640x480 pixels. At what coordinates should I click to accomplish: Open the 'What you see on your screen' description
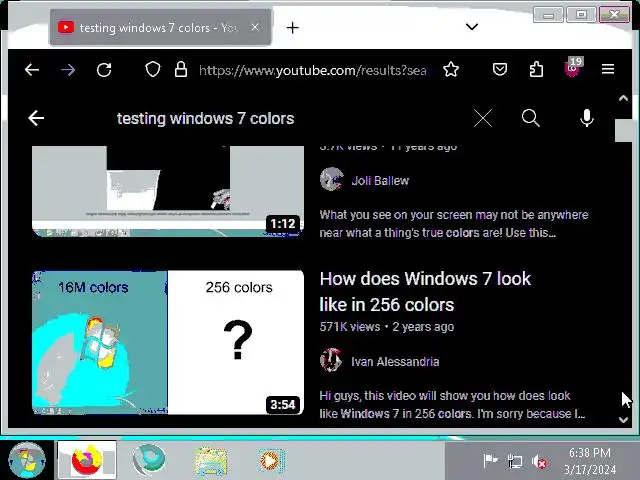[x=453, y=224]
